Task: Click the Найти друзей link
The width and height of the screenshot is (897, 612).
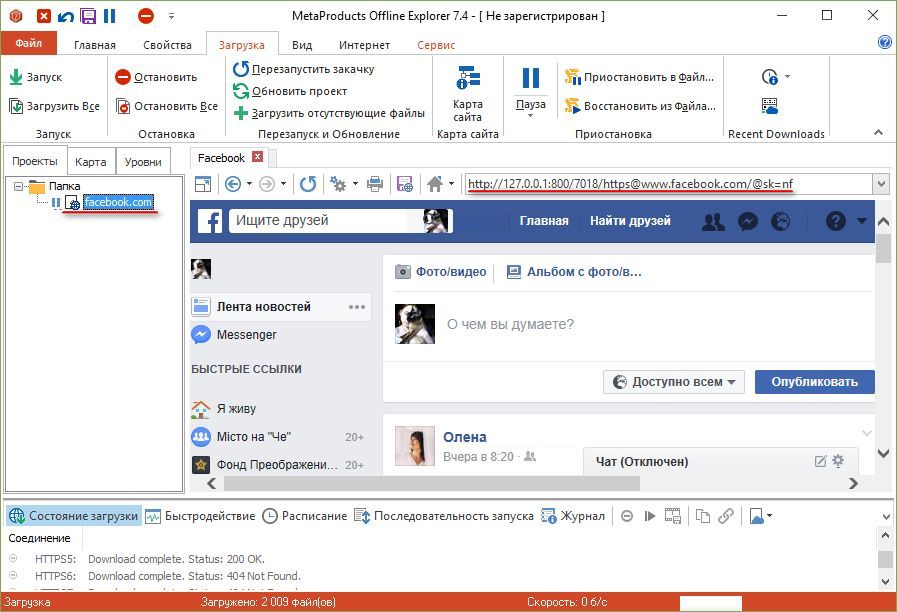Action: [630, 221]
